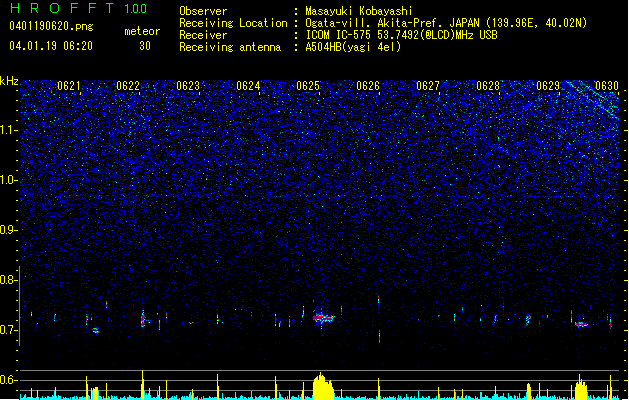The height and width of the screenshot is (400, 629).
Task: Select the A504HB(yagi 4el) antenna text
Action: point(353,47)
